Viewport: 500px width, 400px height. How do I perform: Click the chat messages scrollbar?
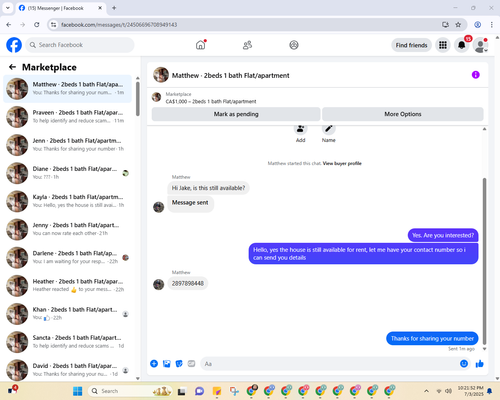[484, 261]
